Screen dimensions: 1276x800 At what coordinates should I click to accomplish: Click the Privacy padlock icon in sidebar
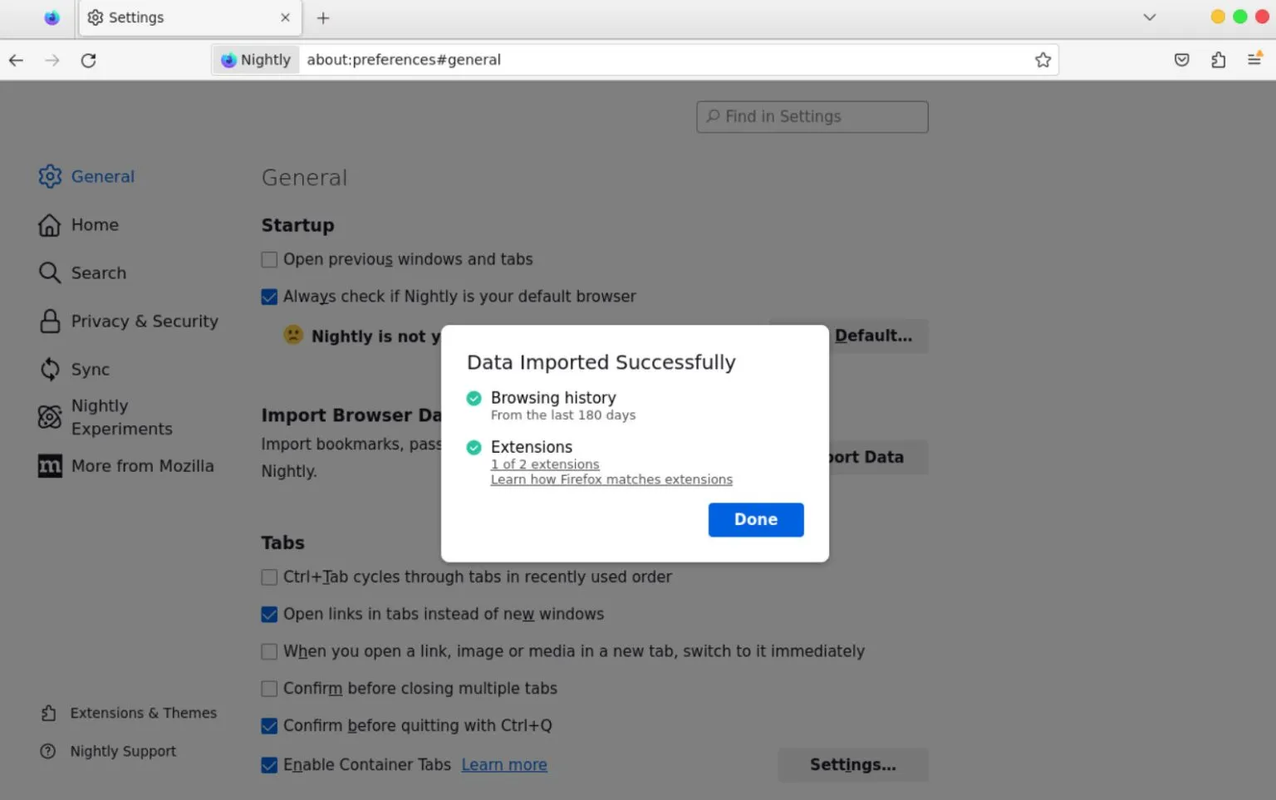tap(50, 321)
